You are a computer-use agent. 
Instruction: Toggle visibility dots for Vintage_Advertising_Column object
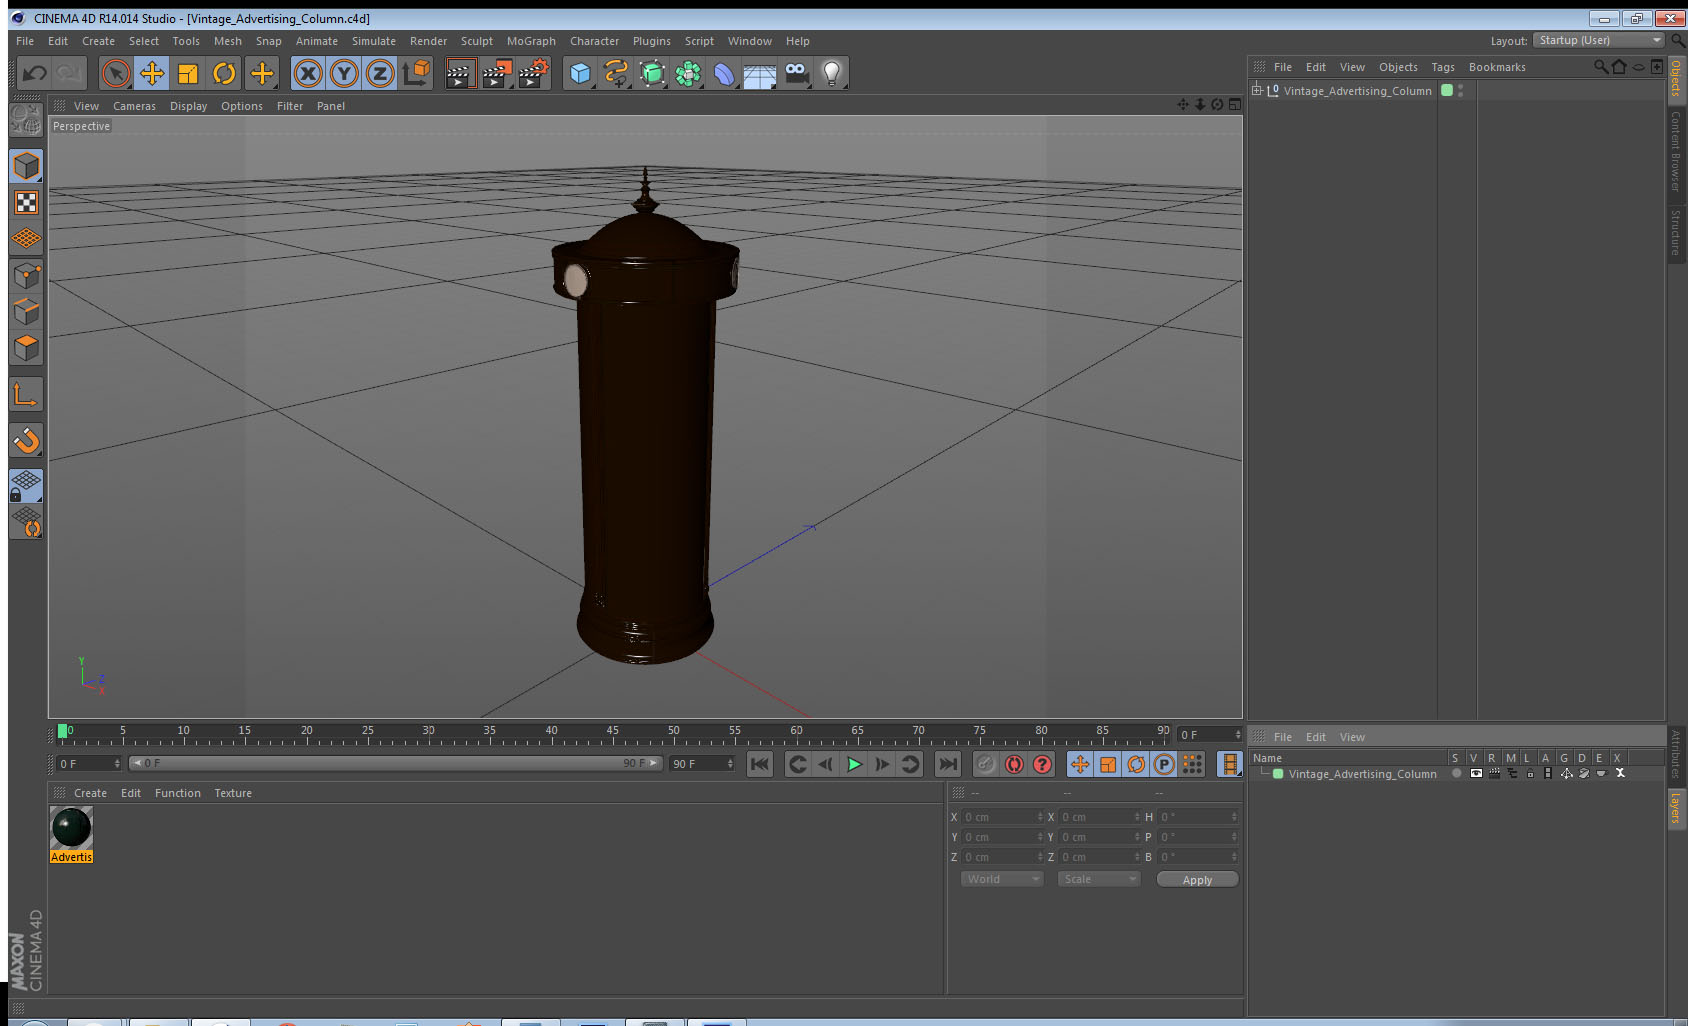click(x=1460, y=90)
